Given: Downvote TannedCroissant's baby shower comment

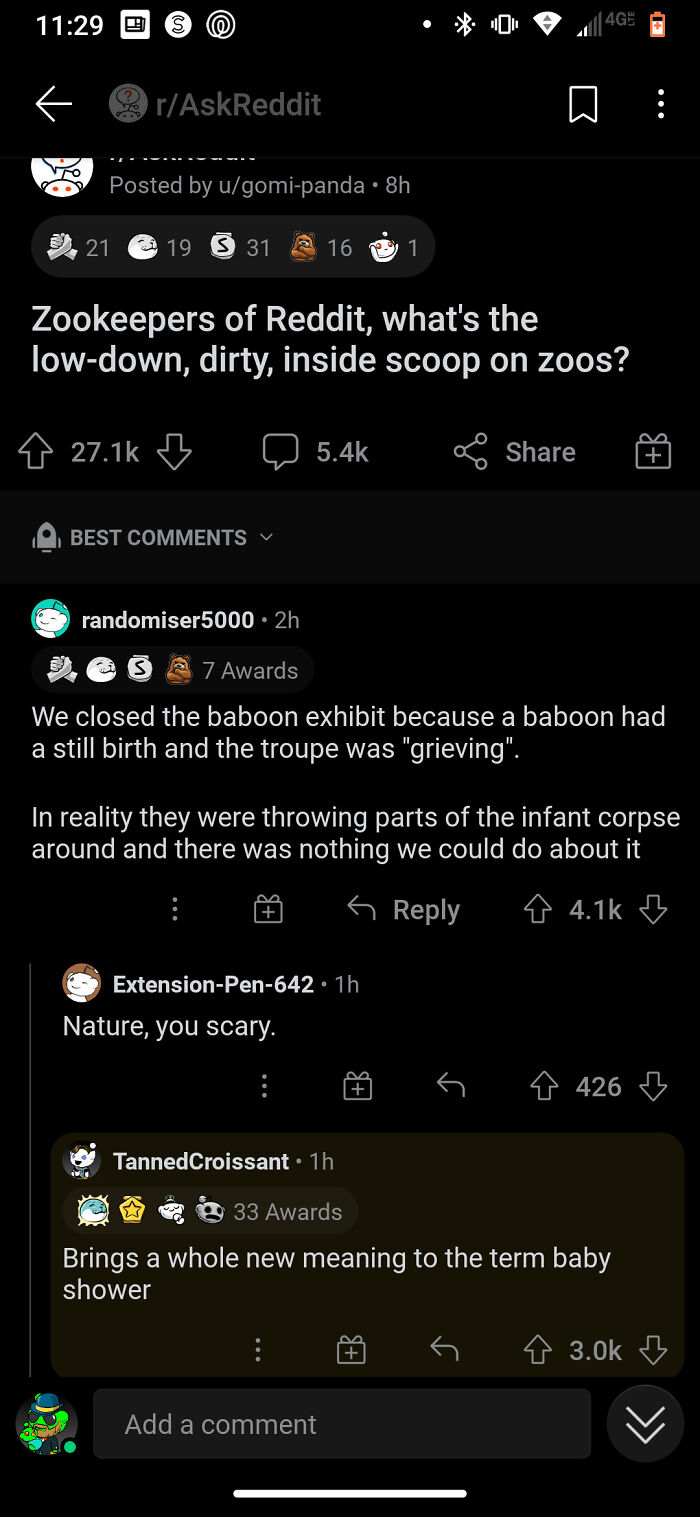Looking at the screenshot, I should (653, 1350).
